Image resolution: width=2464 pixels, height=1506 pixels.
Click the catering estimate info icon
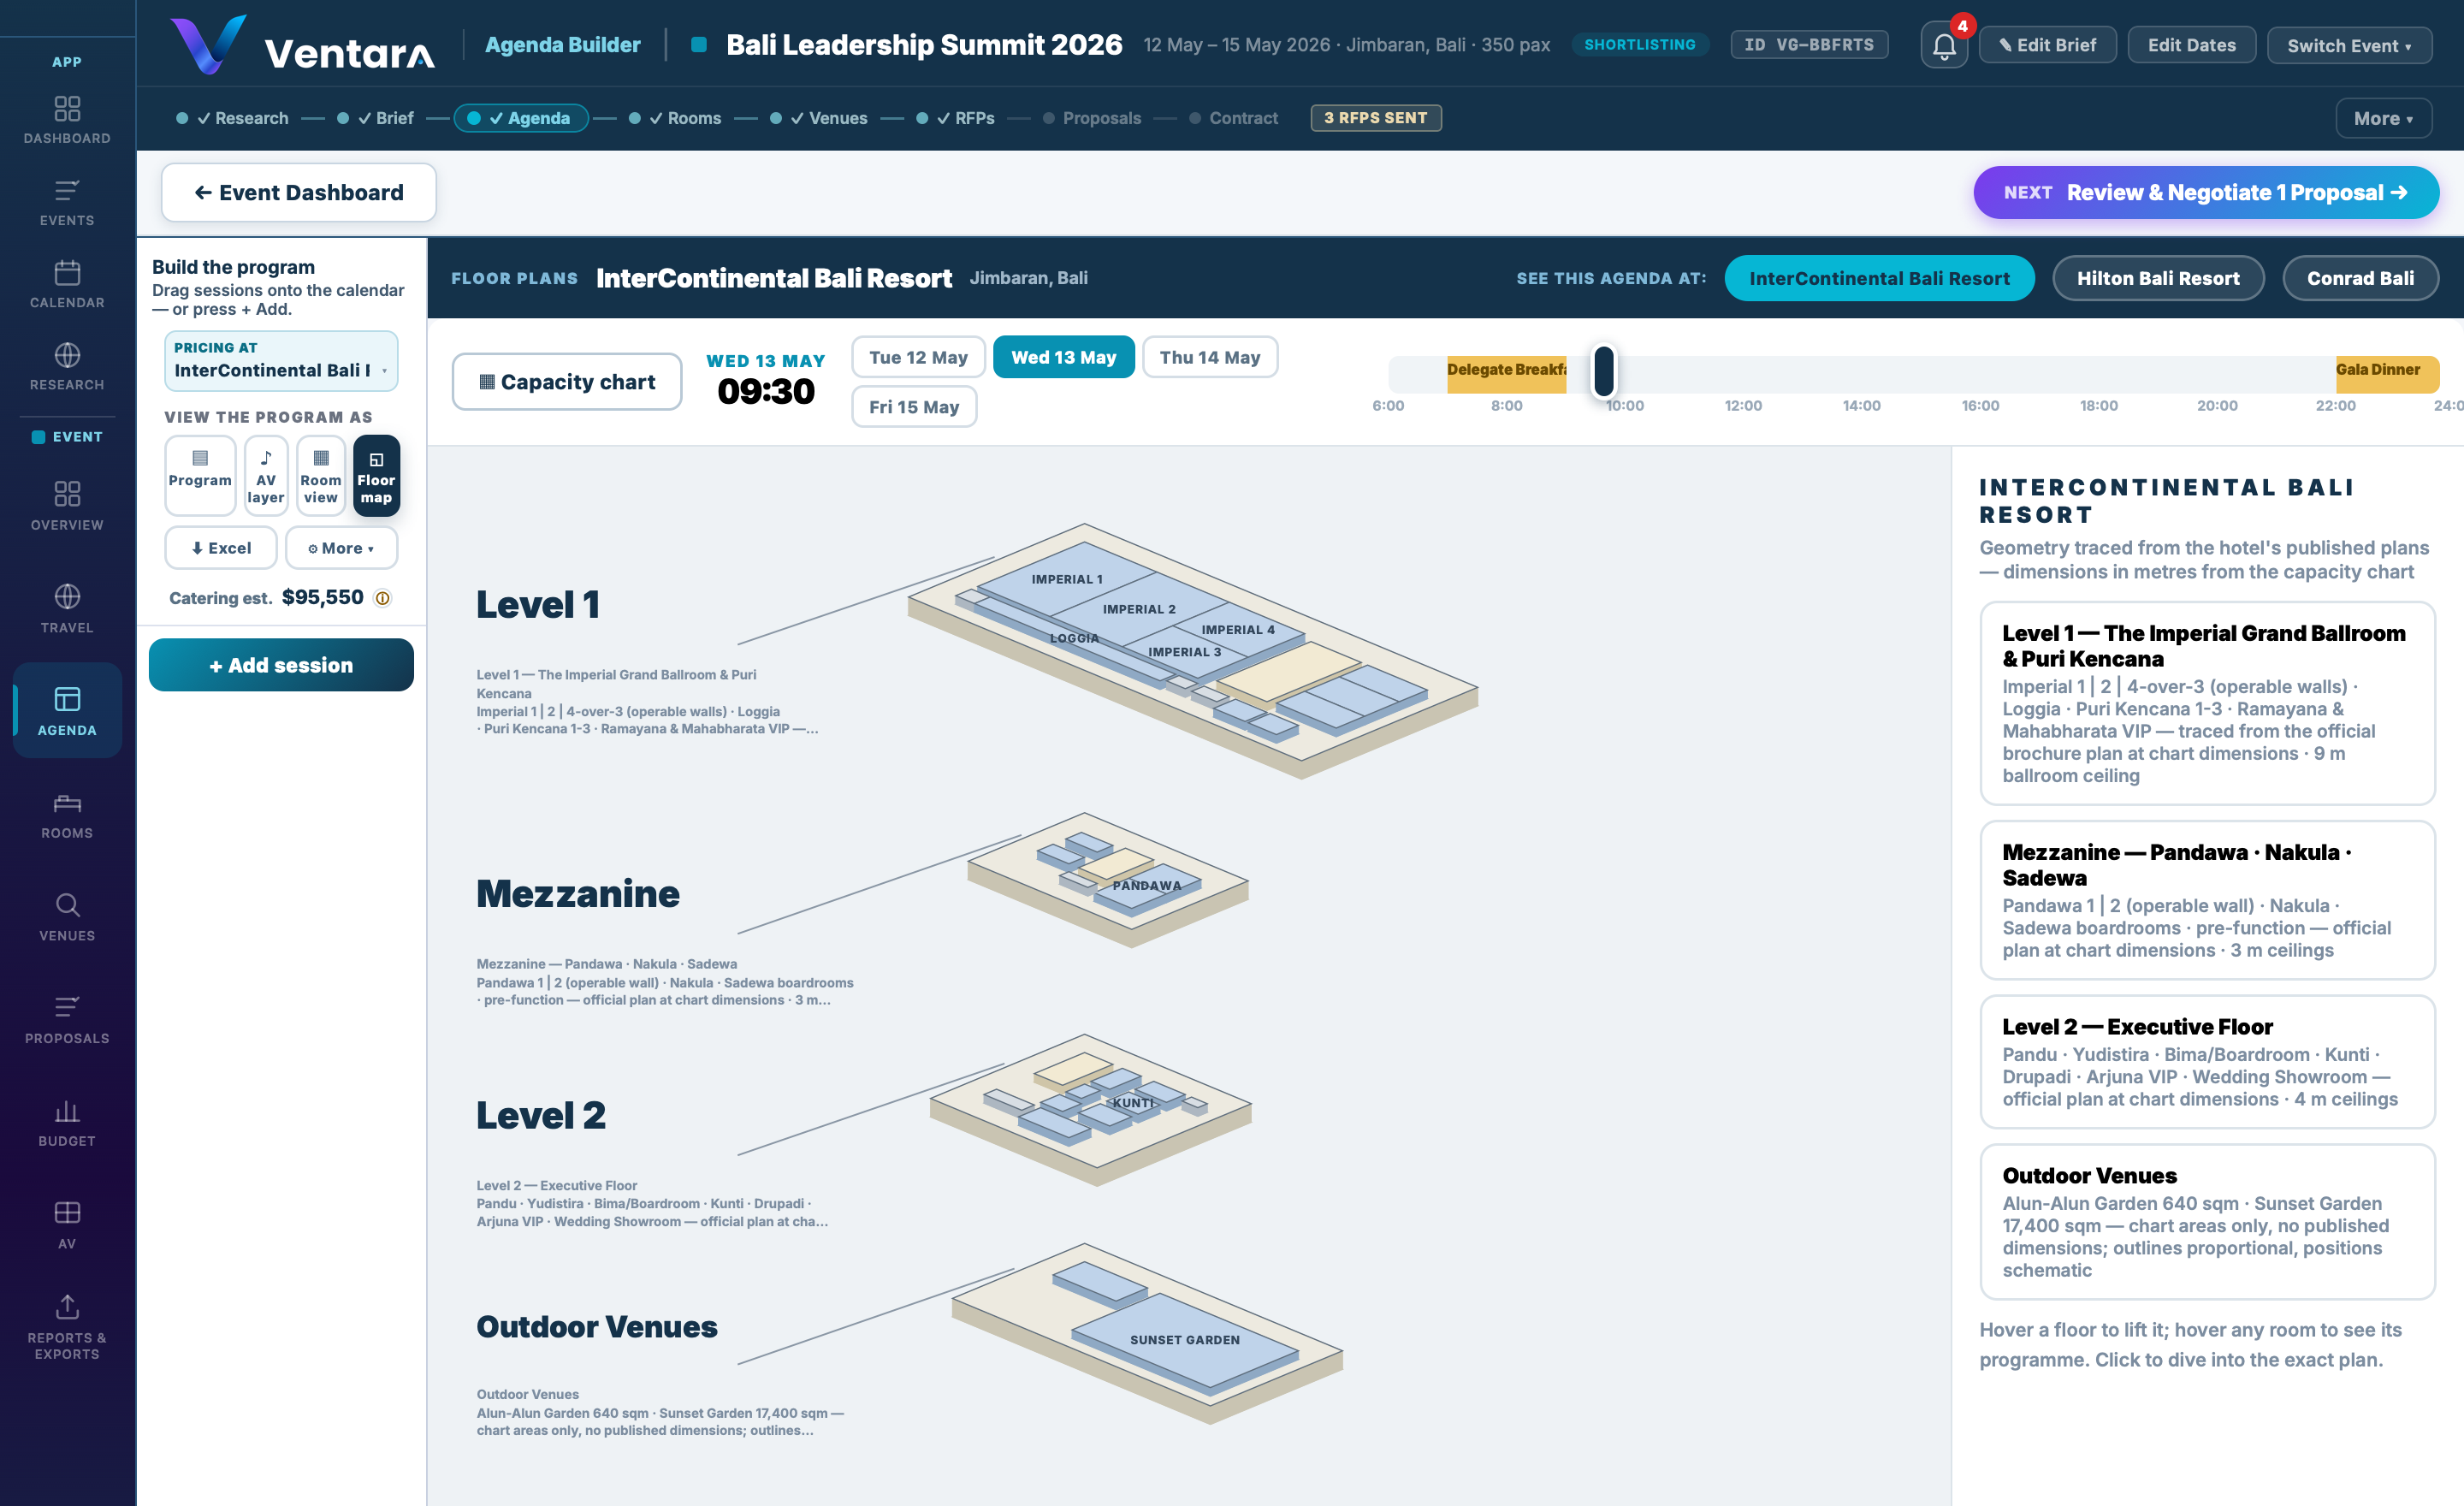click(x=382, y=598)
